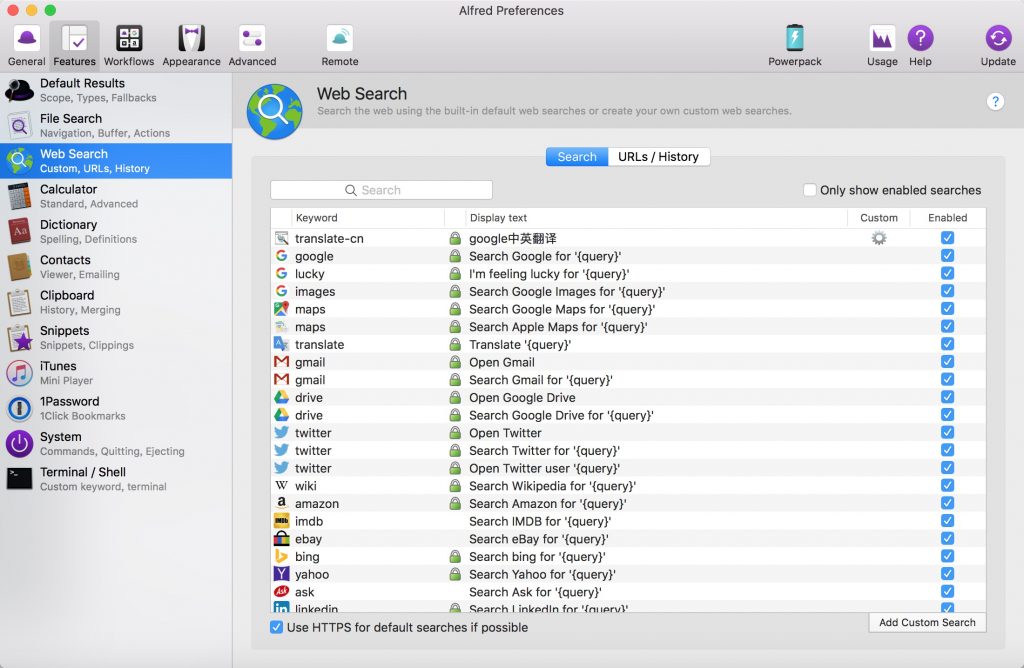Click the translate keyword icon
1024x668 pixels.
[x=281, y=343]
